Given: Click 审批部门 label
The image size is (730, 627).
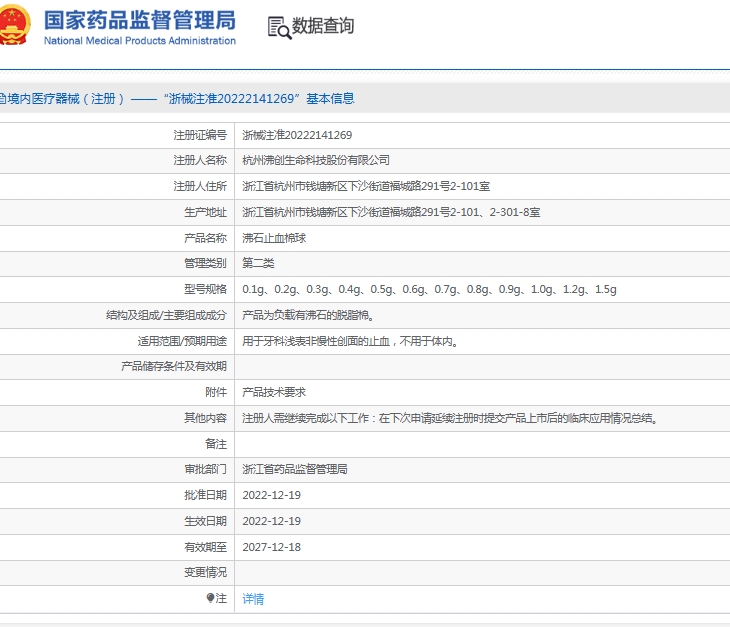Looking at the screenshot, I should tap(205, 470).
